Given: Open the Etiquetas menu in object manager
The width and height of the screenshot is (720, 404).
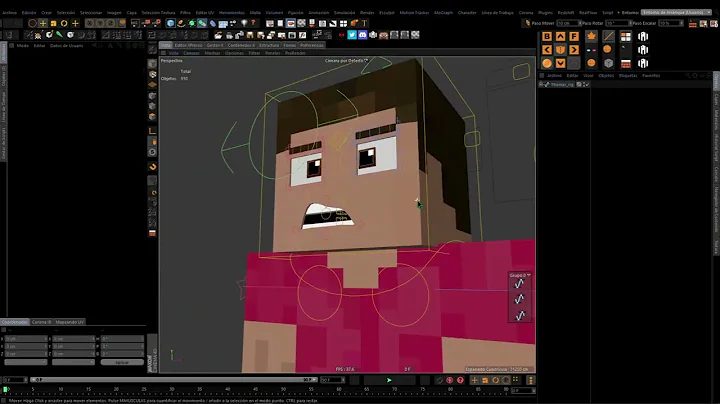Looking at the screenshot, I should point(628,75).
